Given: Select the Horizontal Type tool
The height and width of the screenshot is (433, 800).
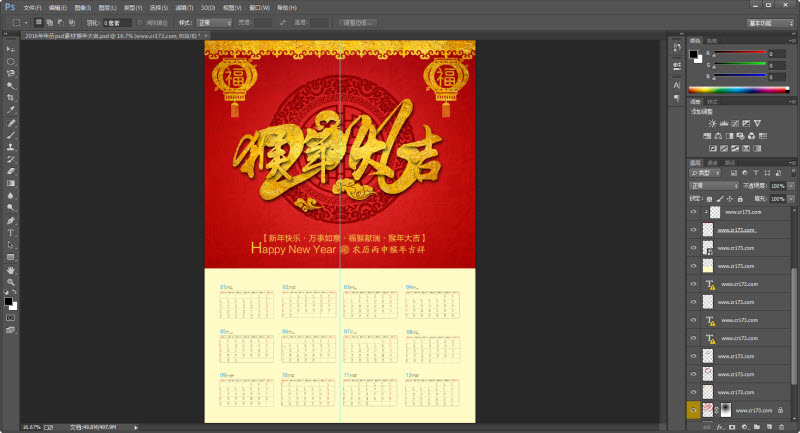Looking at the screenshot, I should pyautogui.click(x=11, y=233).
